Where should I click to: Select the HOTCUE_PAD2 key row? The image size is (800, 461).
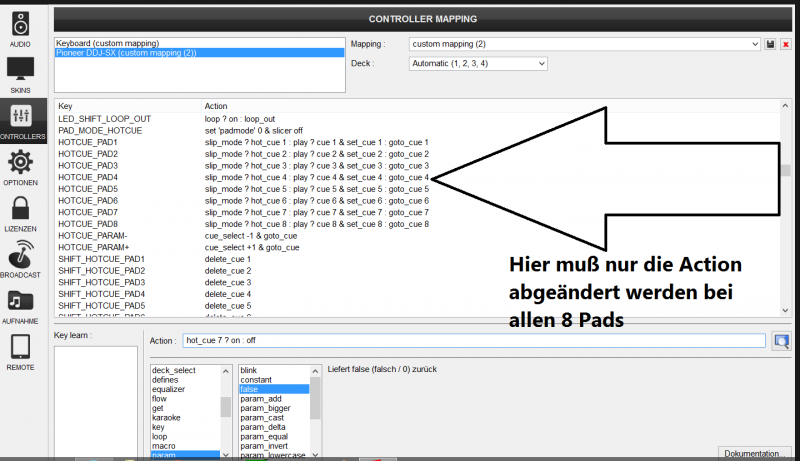pos(417,154)
